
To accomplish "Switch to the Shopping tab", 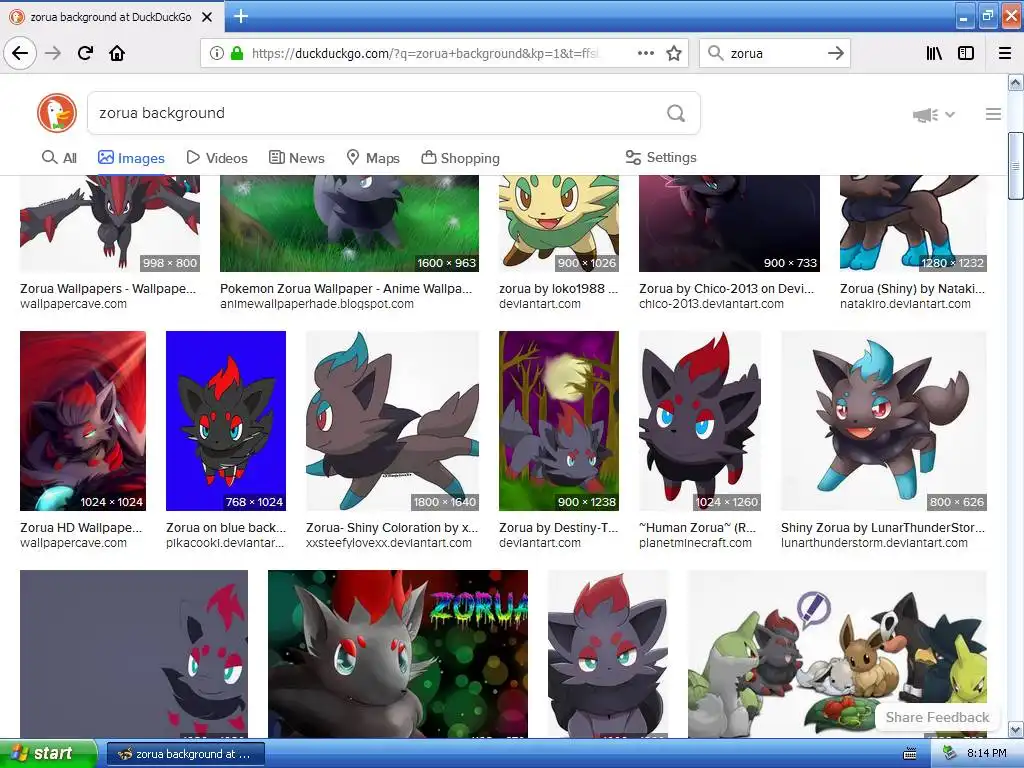I will [x=460, y=158].
